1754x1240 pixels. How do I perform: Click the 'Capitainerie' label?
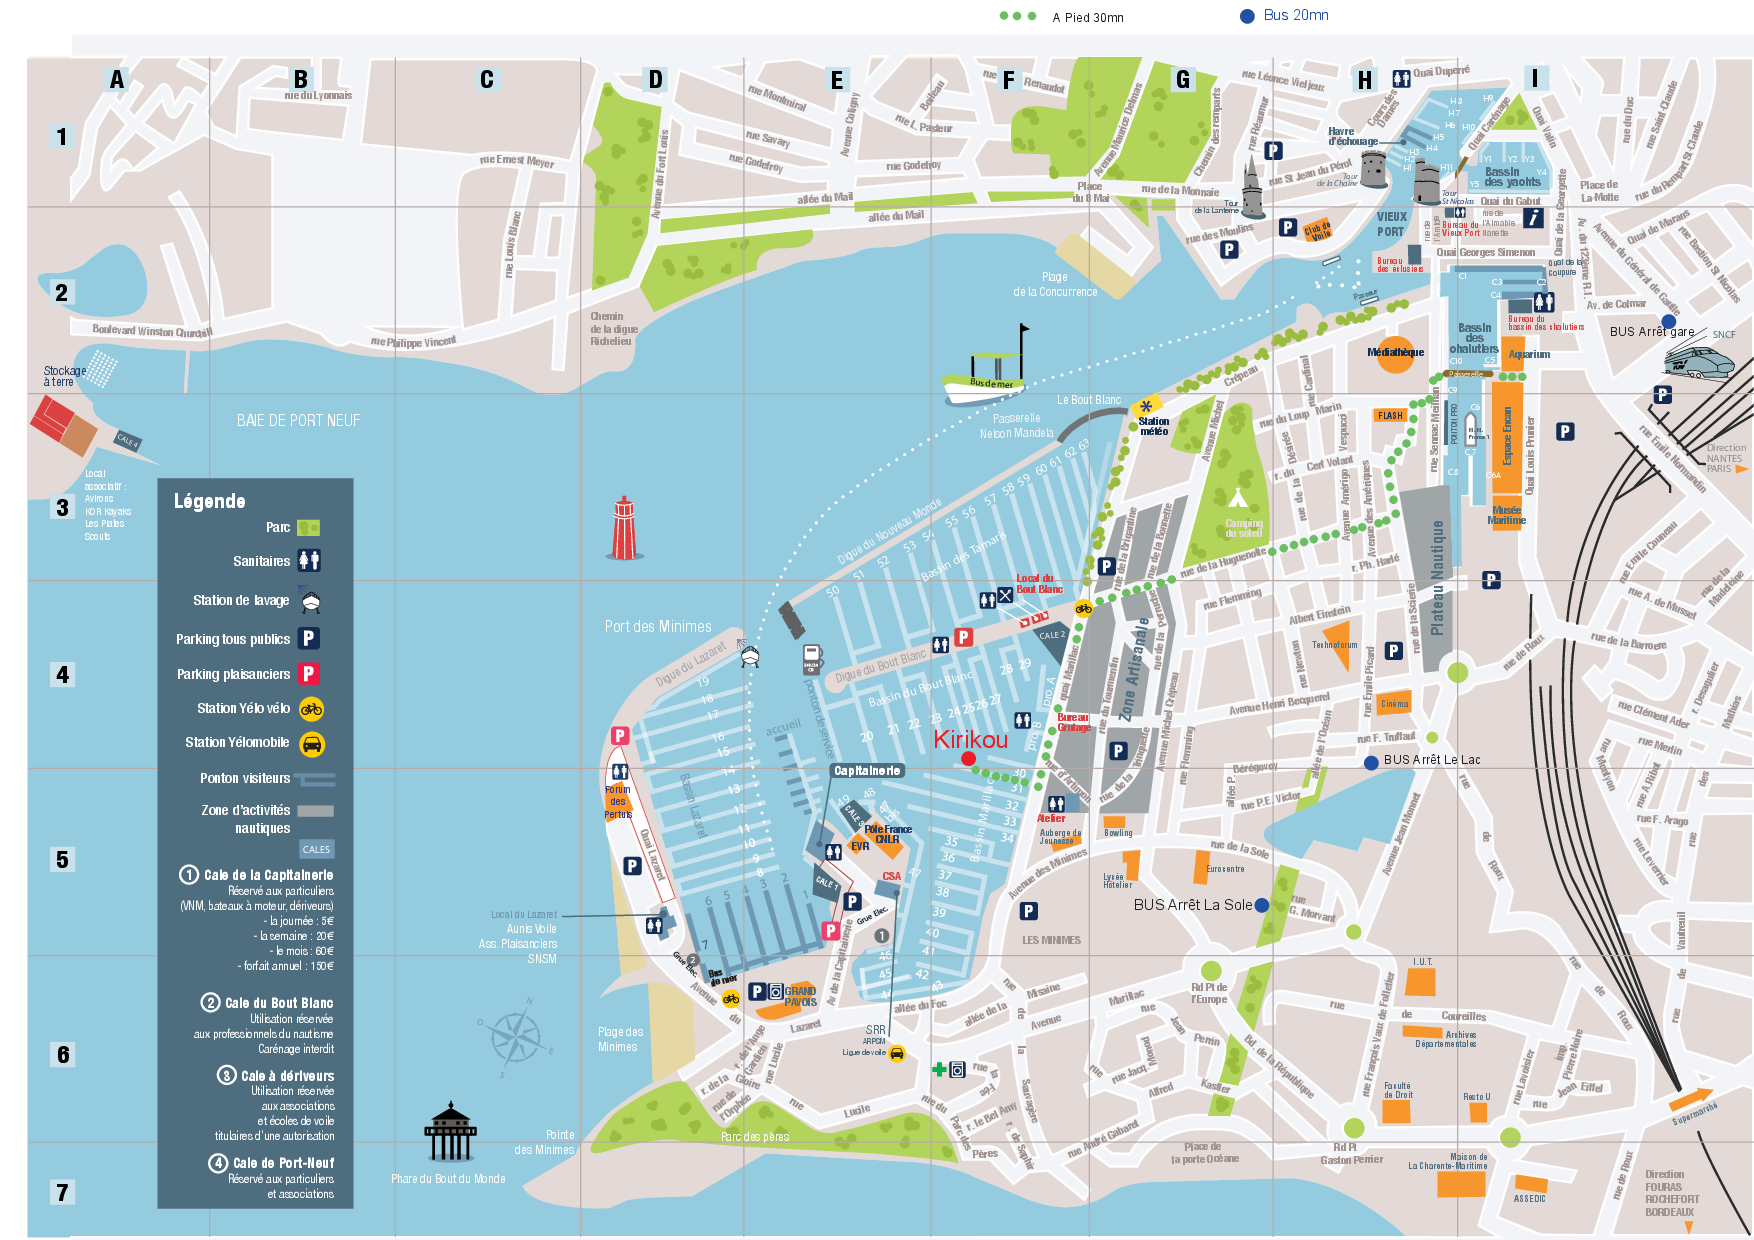point(868,771)
